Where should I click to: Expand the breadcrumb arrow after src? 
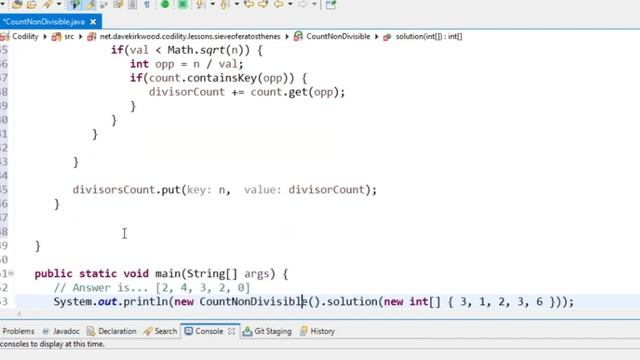point(80,37)
